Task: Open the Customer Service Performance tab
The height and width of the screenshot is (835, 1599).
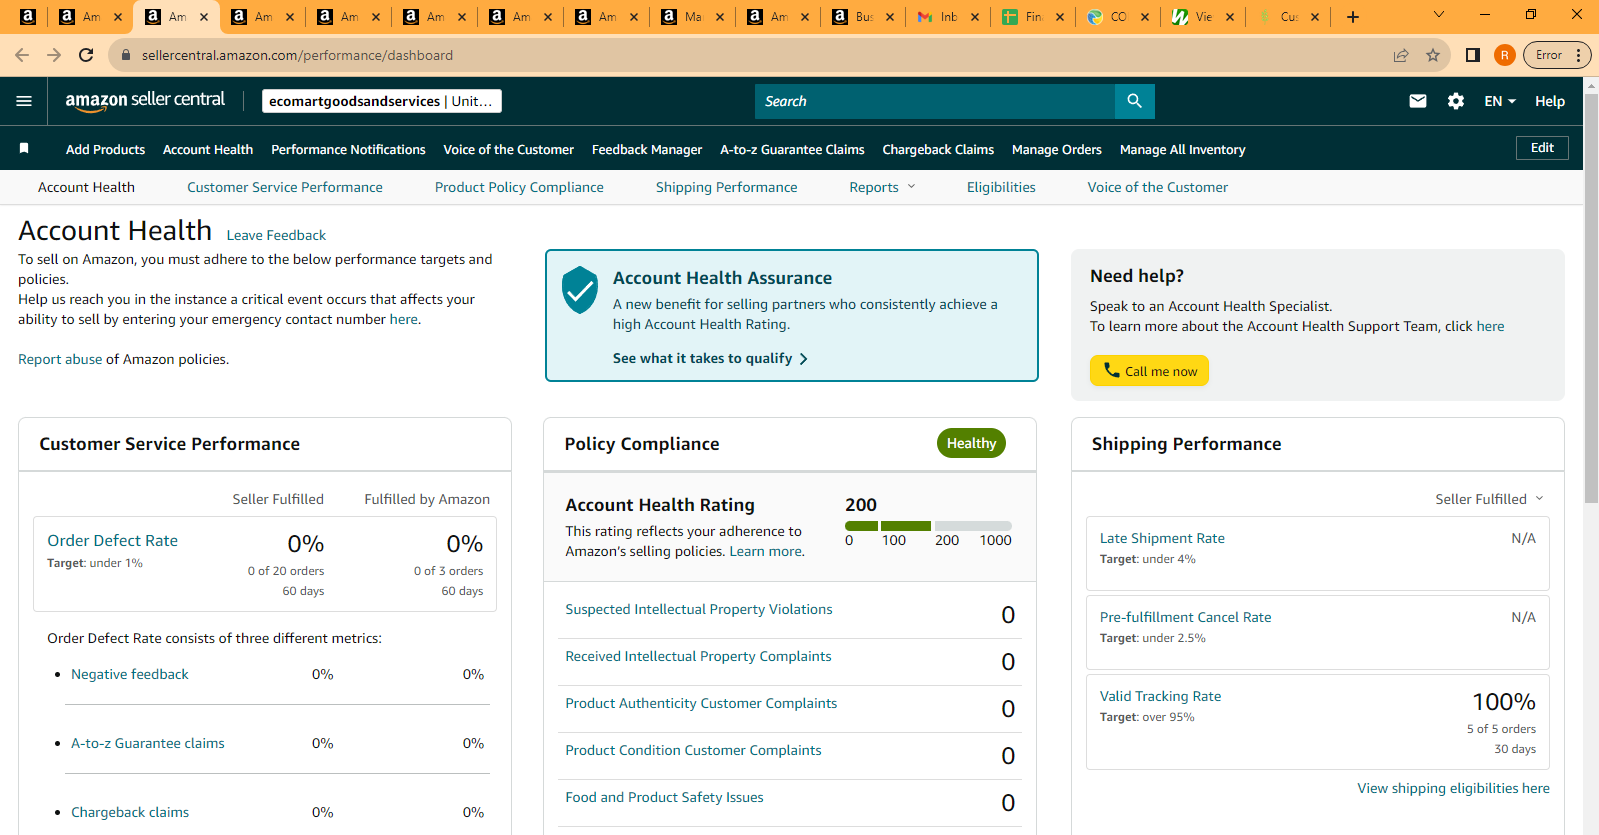Action: 285,187
